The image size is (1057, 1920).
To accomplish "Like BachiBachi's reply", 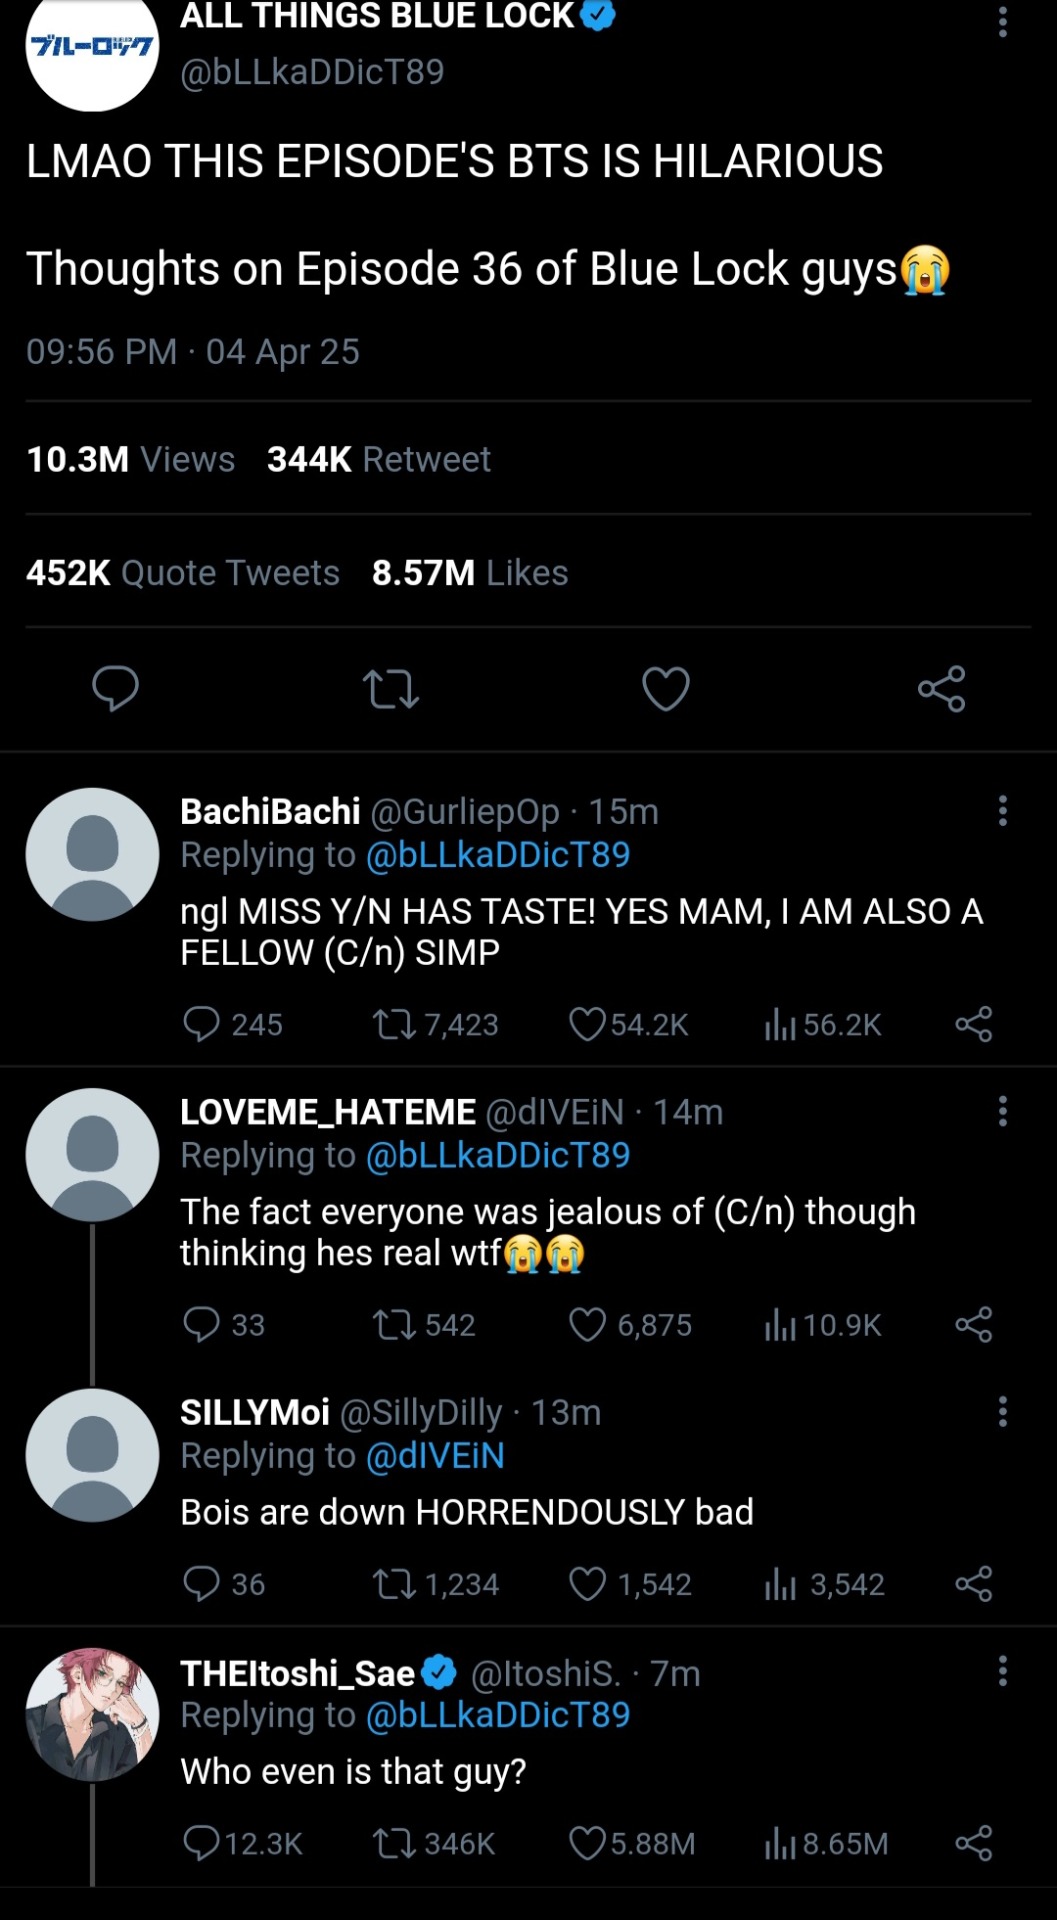I will coord(588,1024).
